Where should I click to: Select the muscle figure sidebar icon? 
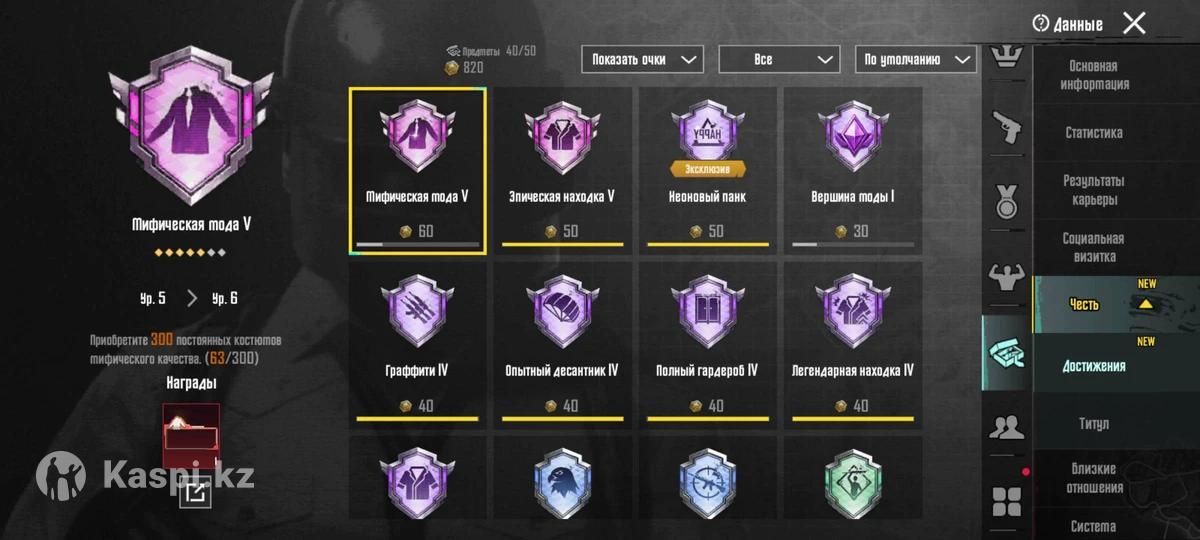[x=1007, y=275]
